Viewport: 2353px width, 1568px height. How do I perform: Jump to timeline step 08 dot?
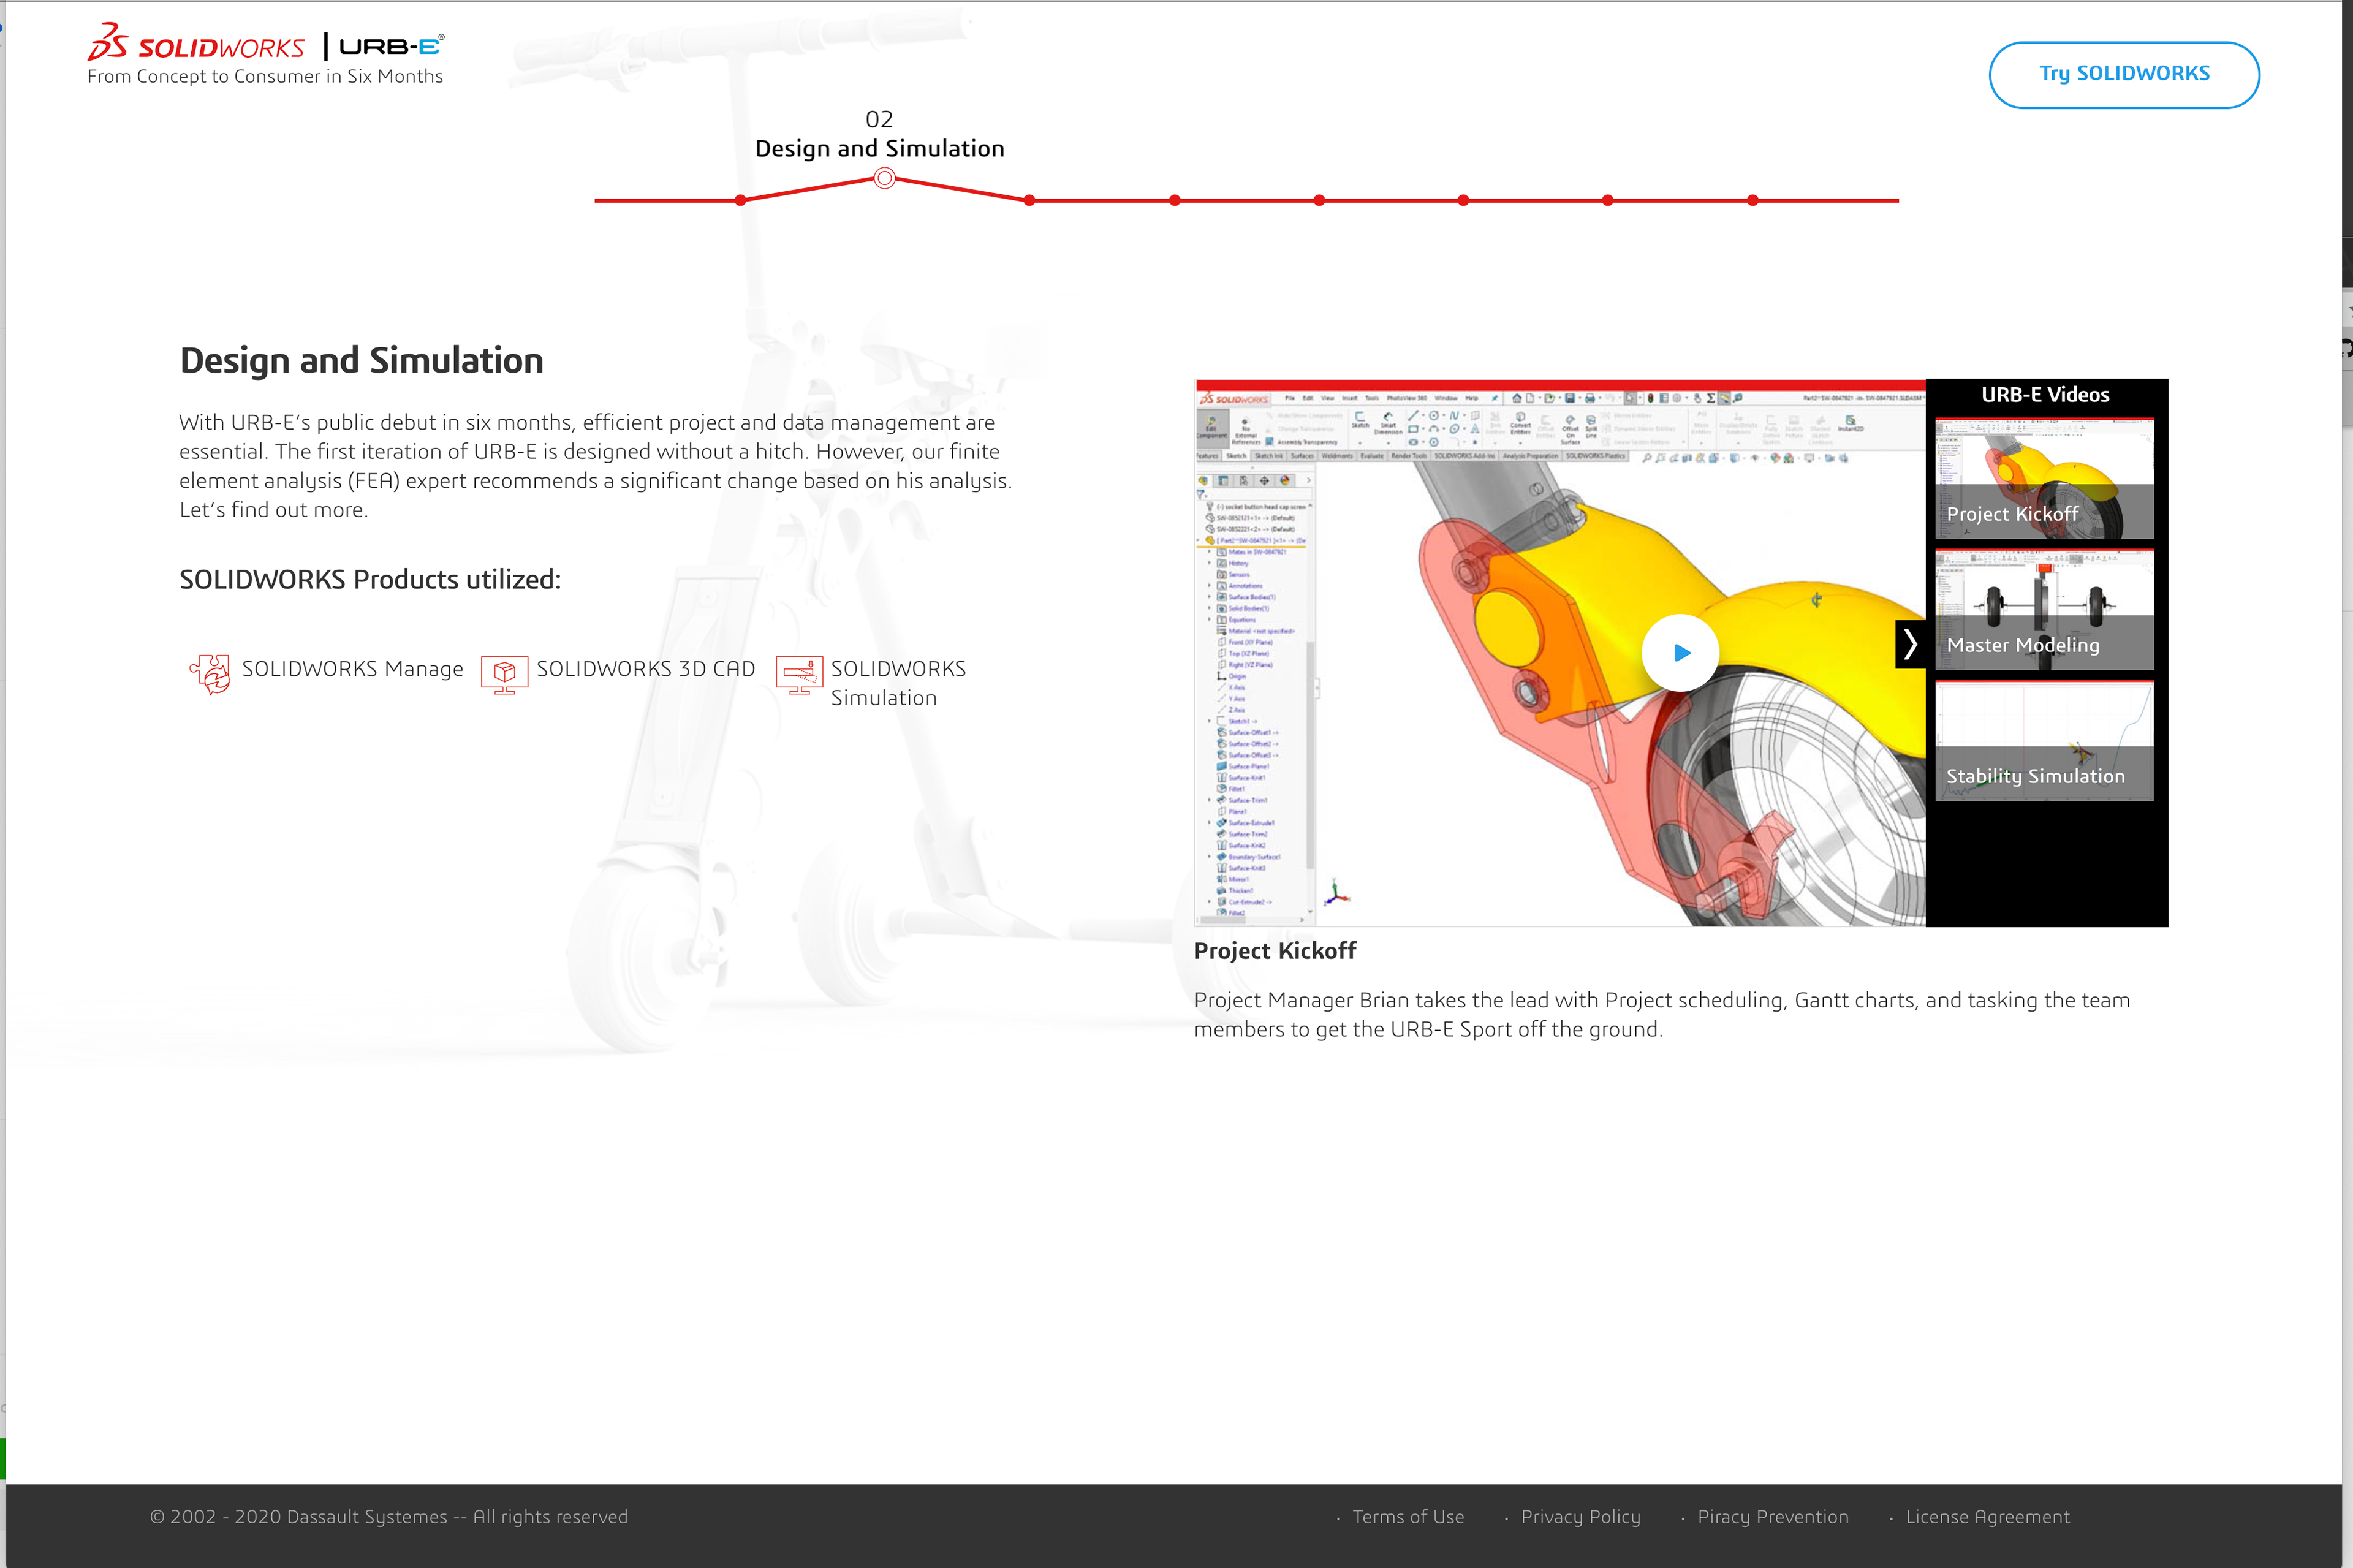tap(1753, 200)
